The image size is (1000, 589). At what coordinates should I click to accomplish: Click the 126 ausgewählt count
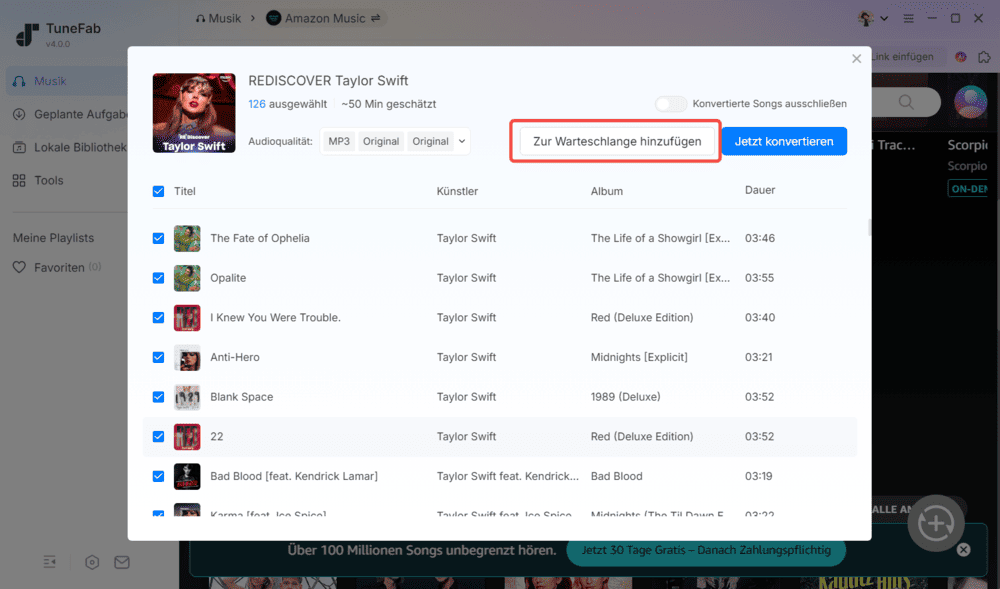pyautogui.click(x=288, y=104)
